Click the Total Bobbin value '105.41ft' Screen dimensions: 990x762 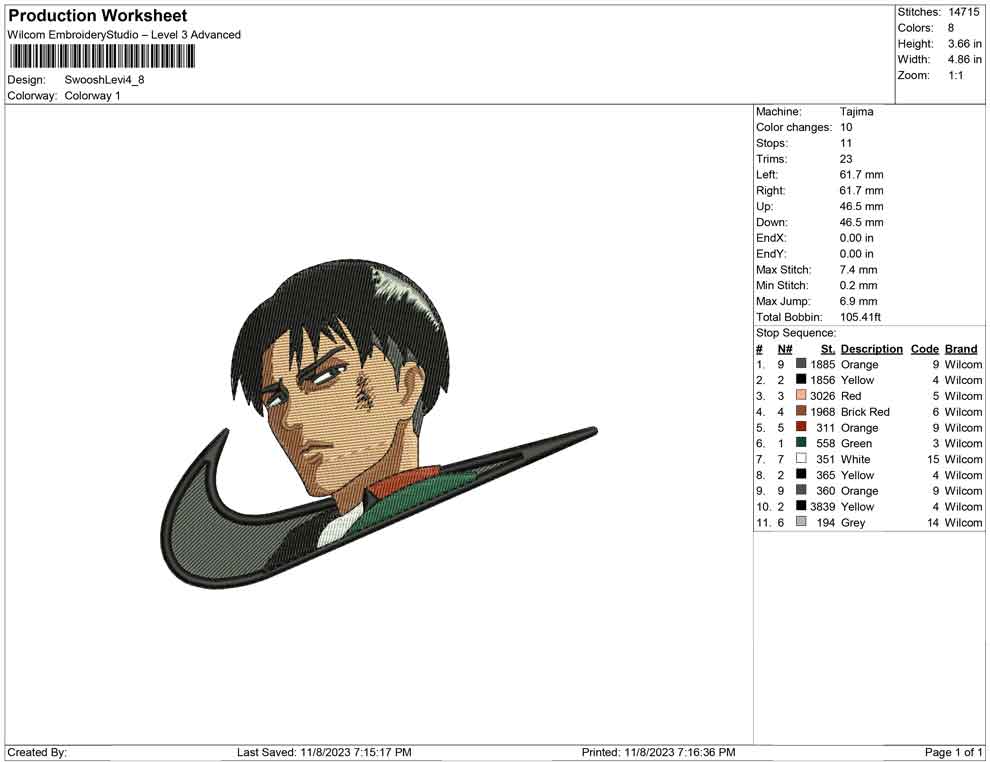click(x=861, y=317)
